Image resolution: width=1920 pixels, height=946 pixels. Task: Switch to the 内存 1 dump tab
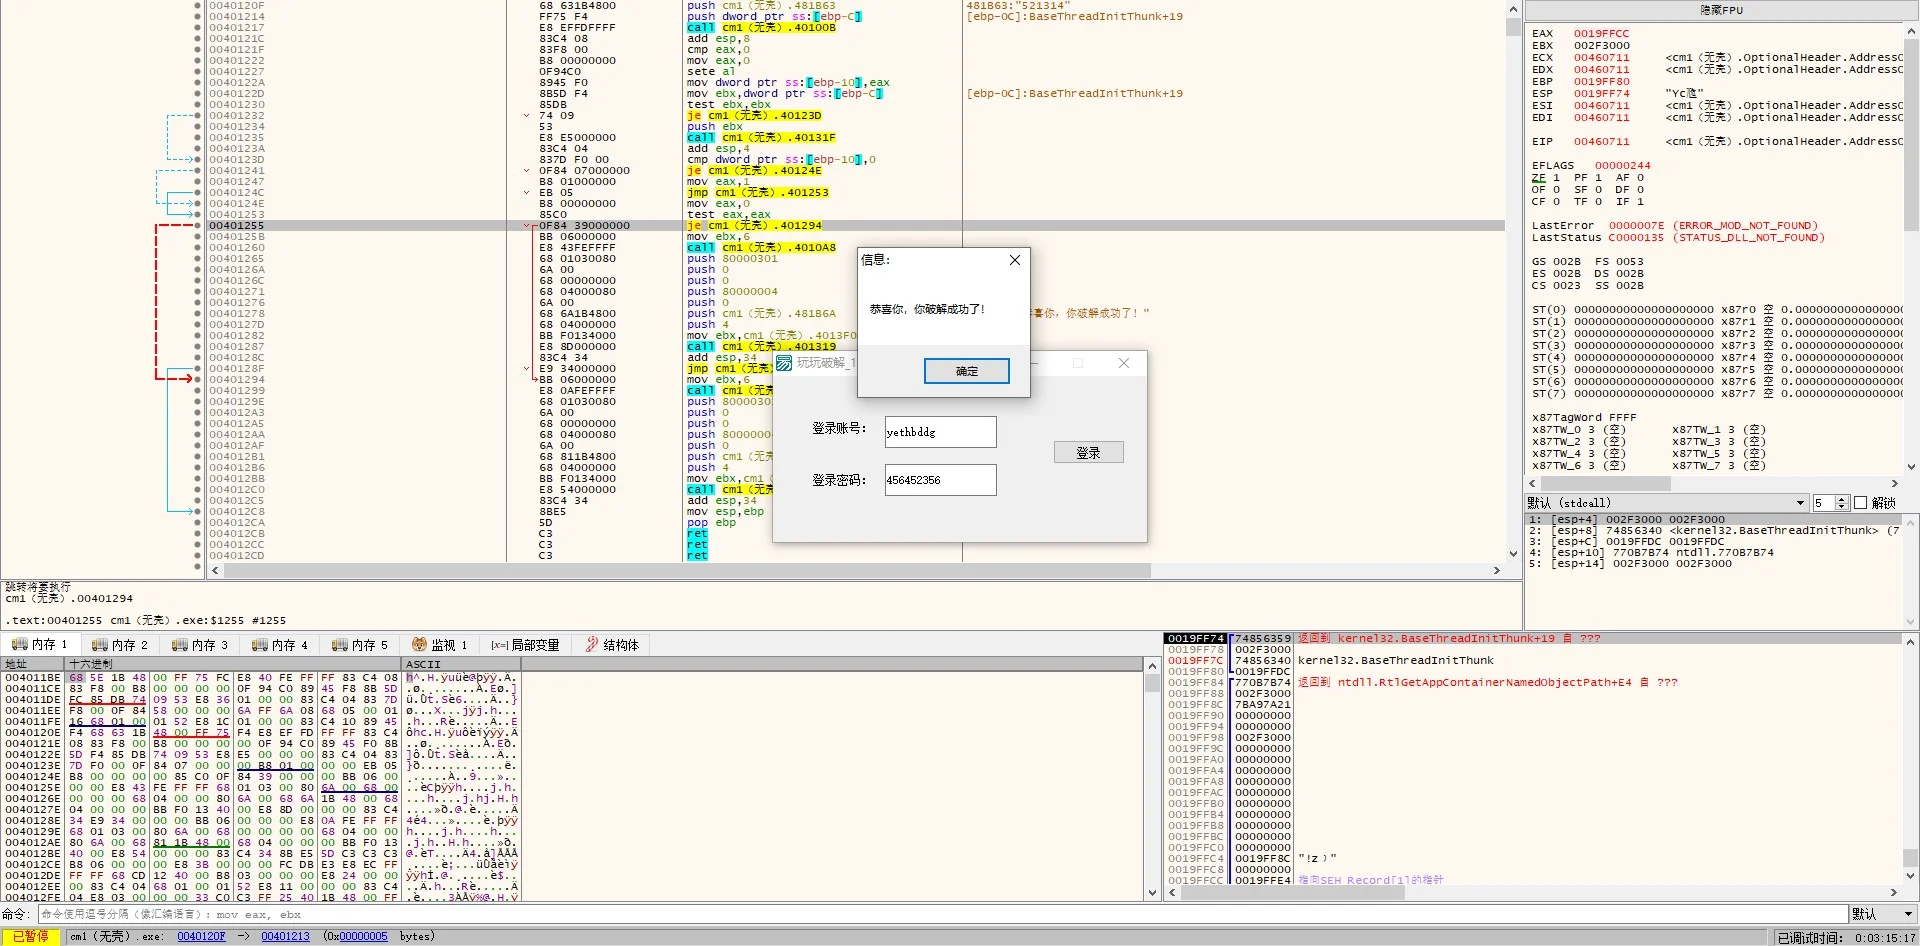click(40, 645)
